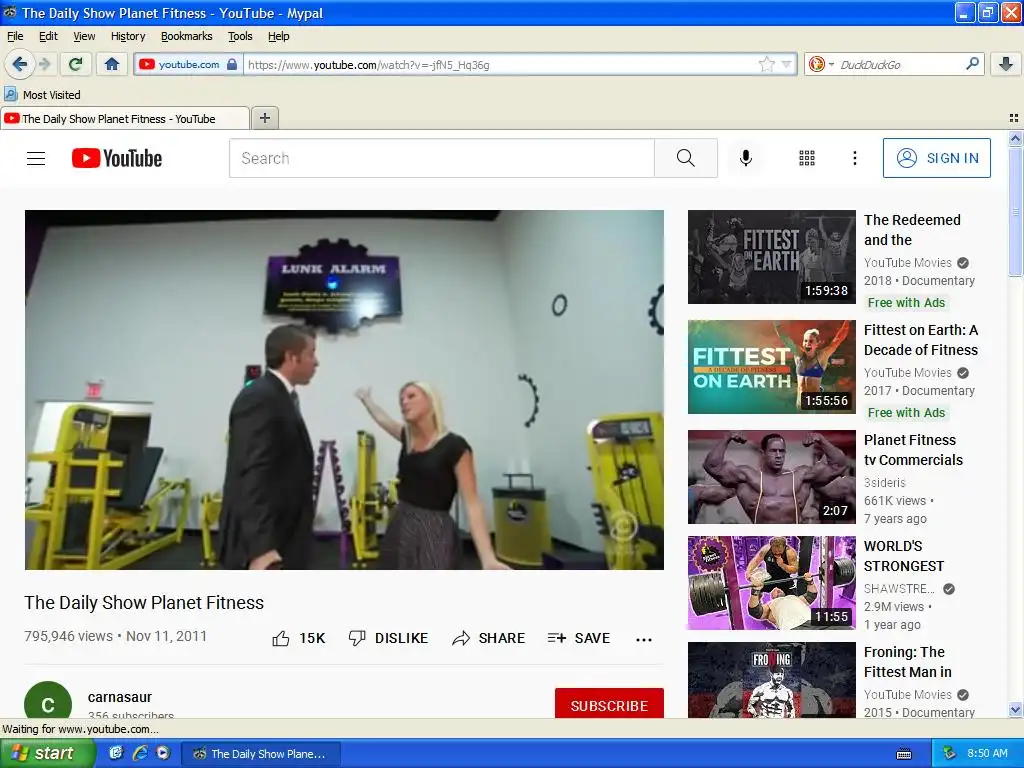1024x768 pixels.
Task: Select The Daily Show Planet Fitness tab
Action: [124, 119]
